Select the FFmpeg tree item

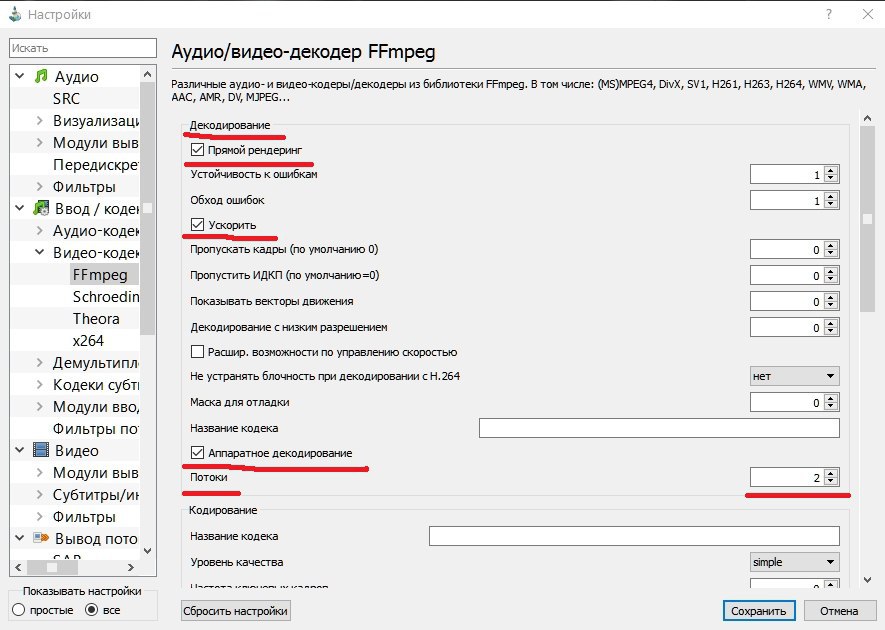100,274
